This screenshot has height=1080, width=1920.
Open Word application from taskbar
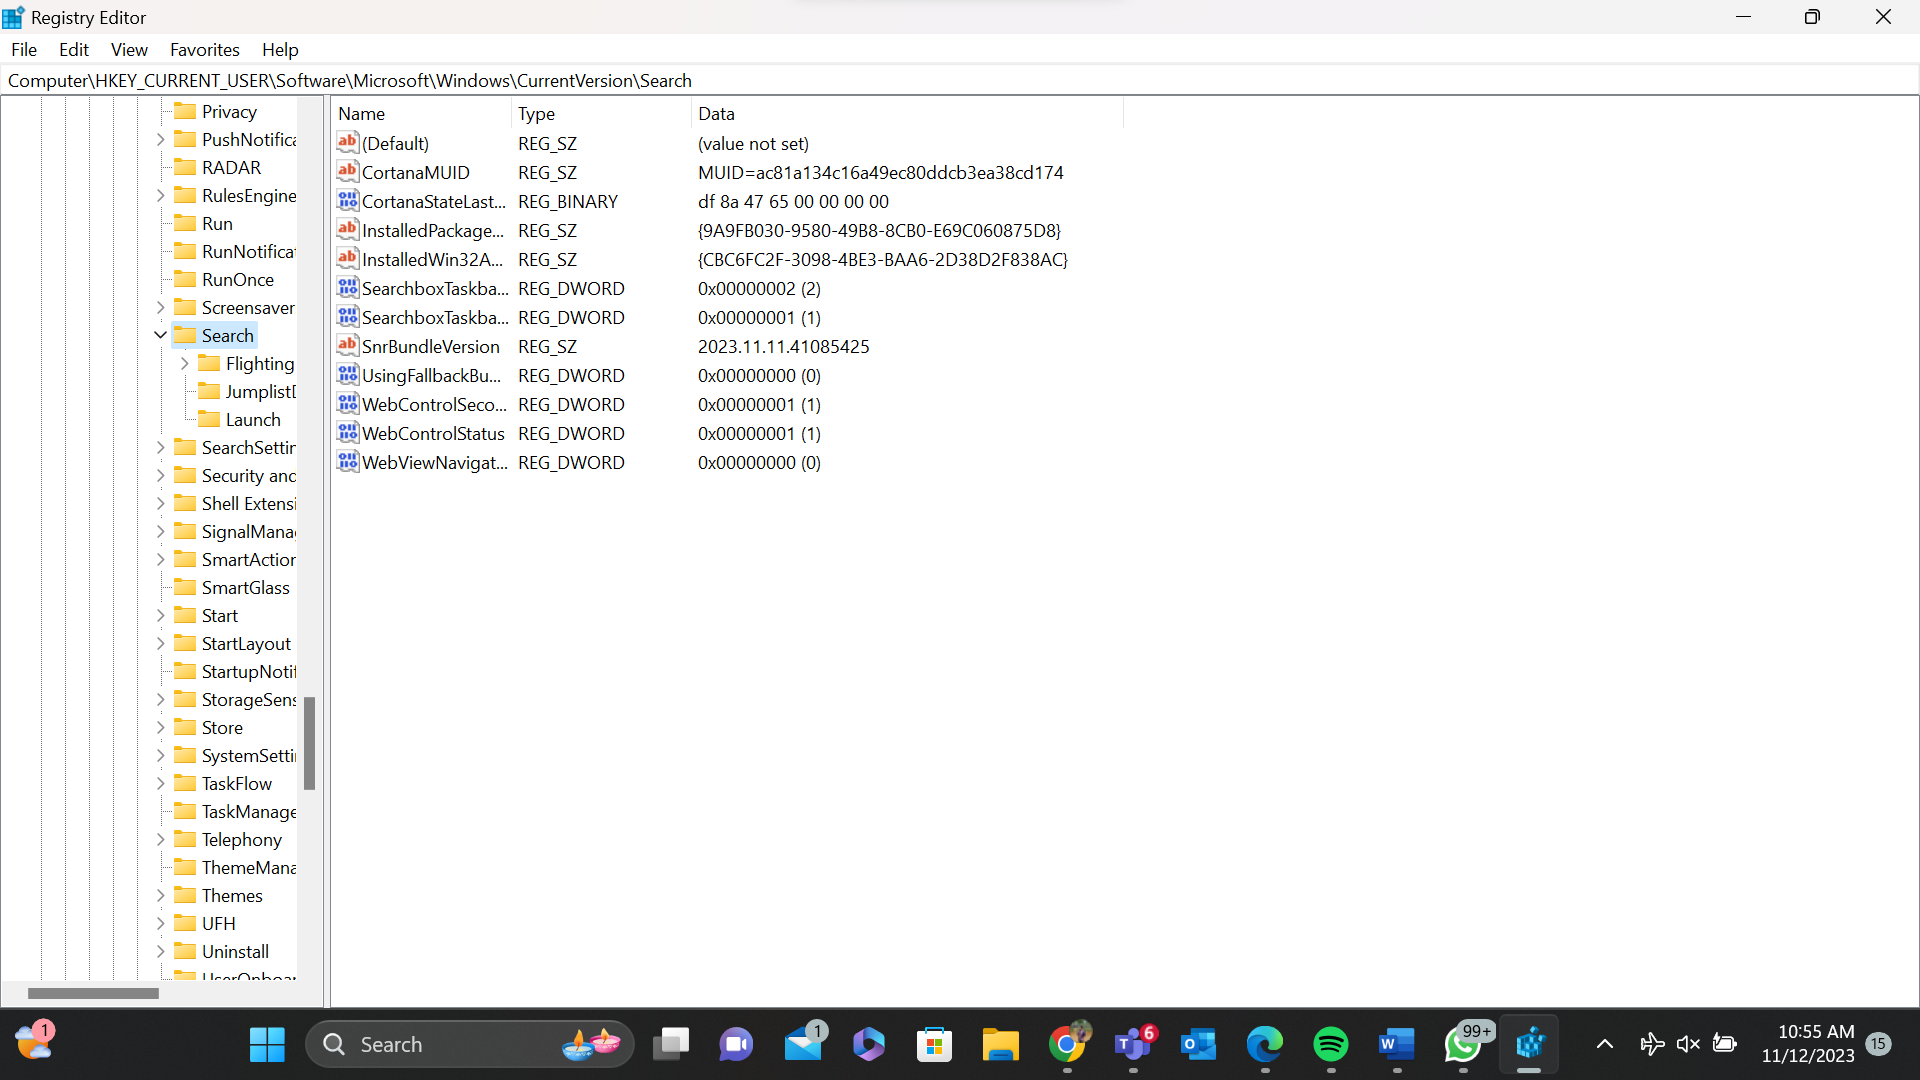point(1396,1044)
